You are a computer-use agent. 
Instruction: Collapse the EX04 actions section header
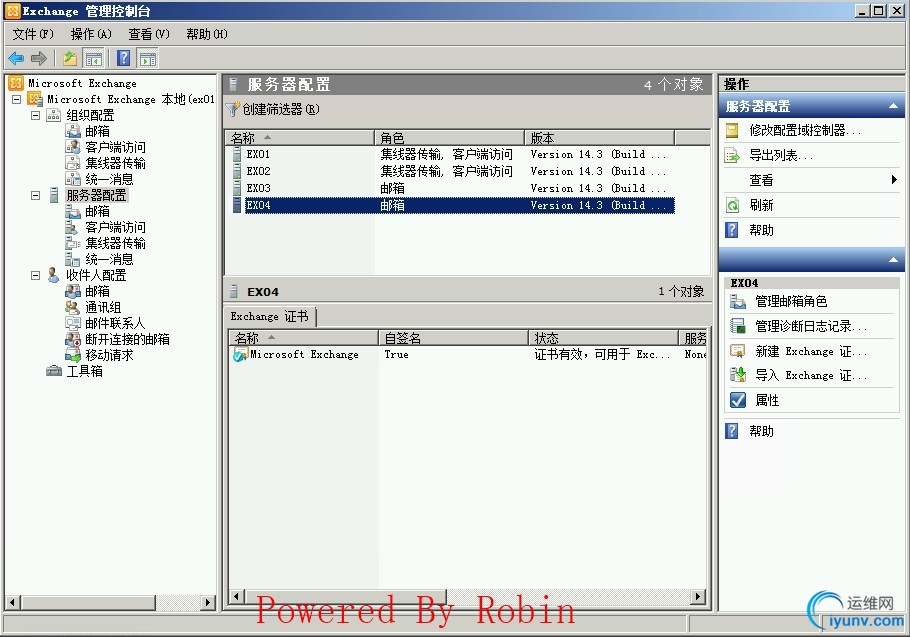click(893, 260)
